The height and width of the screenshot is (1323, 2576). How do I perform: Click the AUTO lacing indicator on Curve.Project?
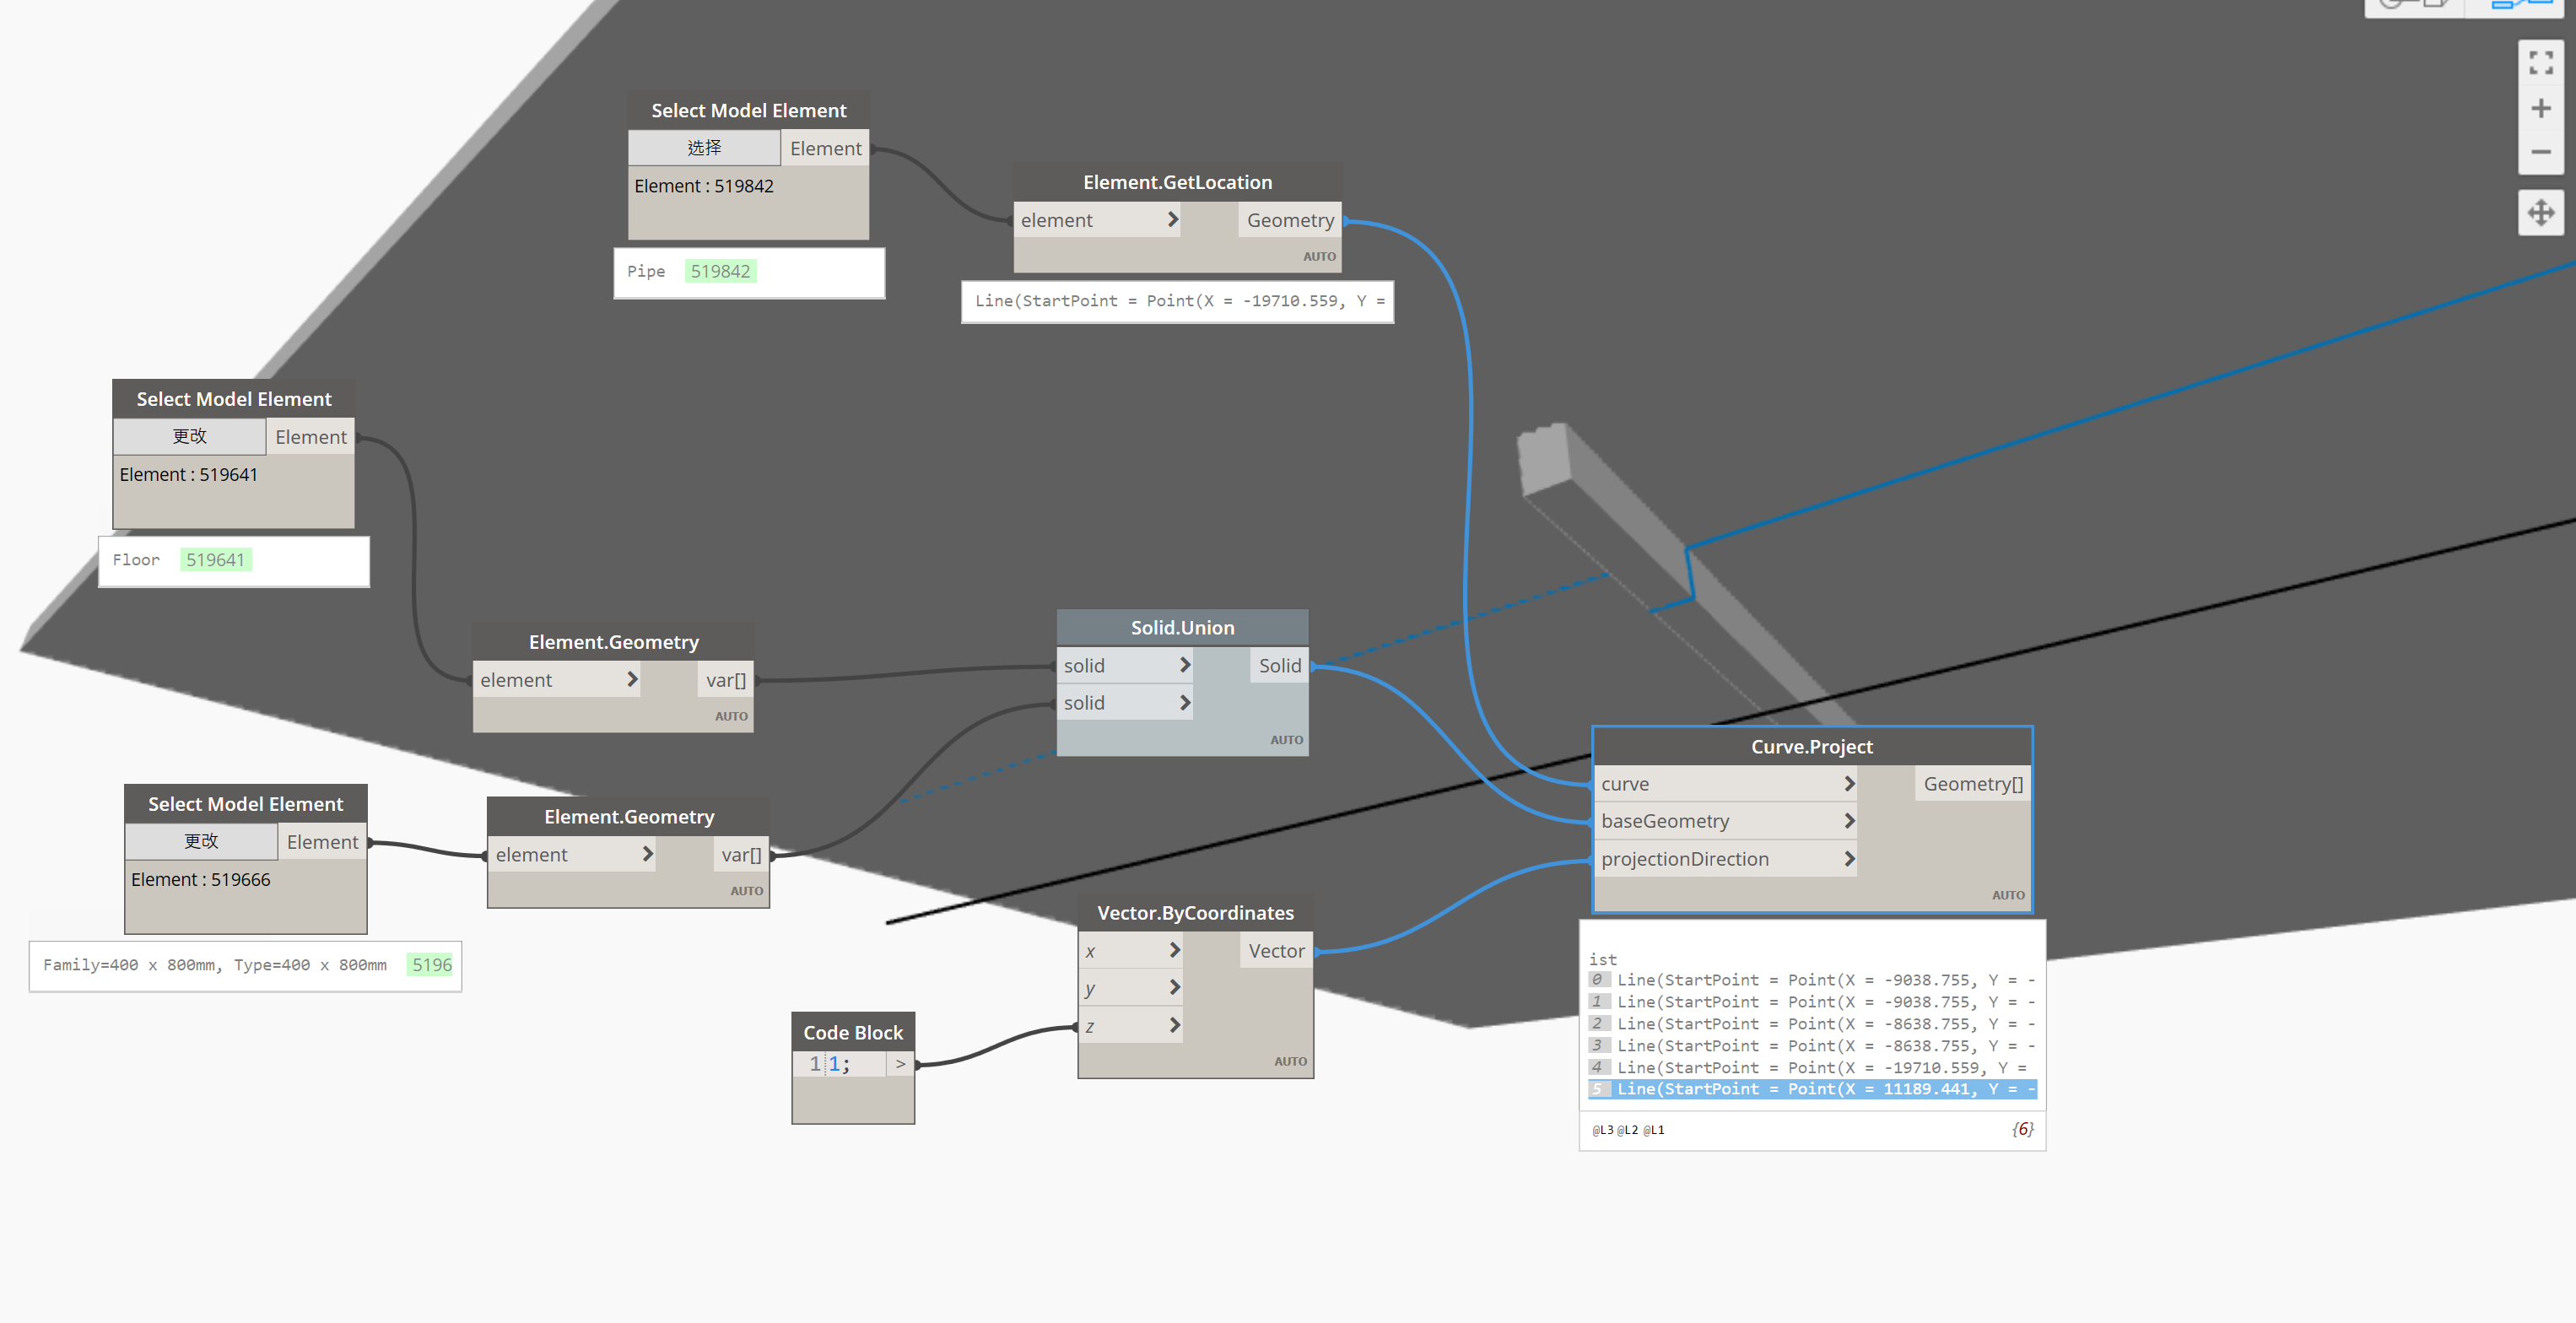point(2008,895)
